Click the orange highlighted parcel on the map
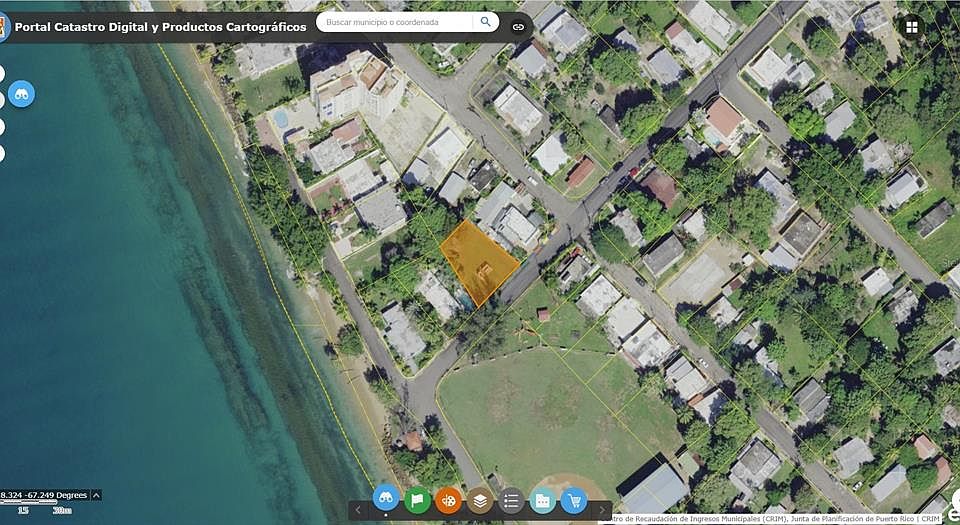Image resolution: width=960 pixels, height=525 pixels. point(477,260)
